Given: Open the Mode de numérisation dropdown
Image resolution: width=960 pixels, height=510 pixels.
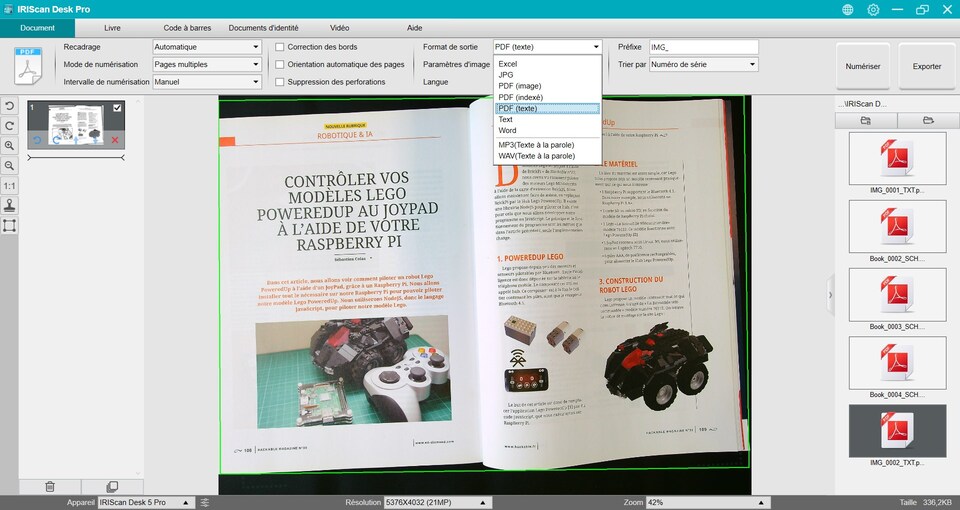Looking at the screenshot, I should tap(207, 64).
